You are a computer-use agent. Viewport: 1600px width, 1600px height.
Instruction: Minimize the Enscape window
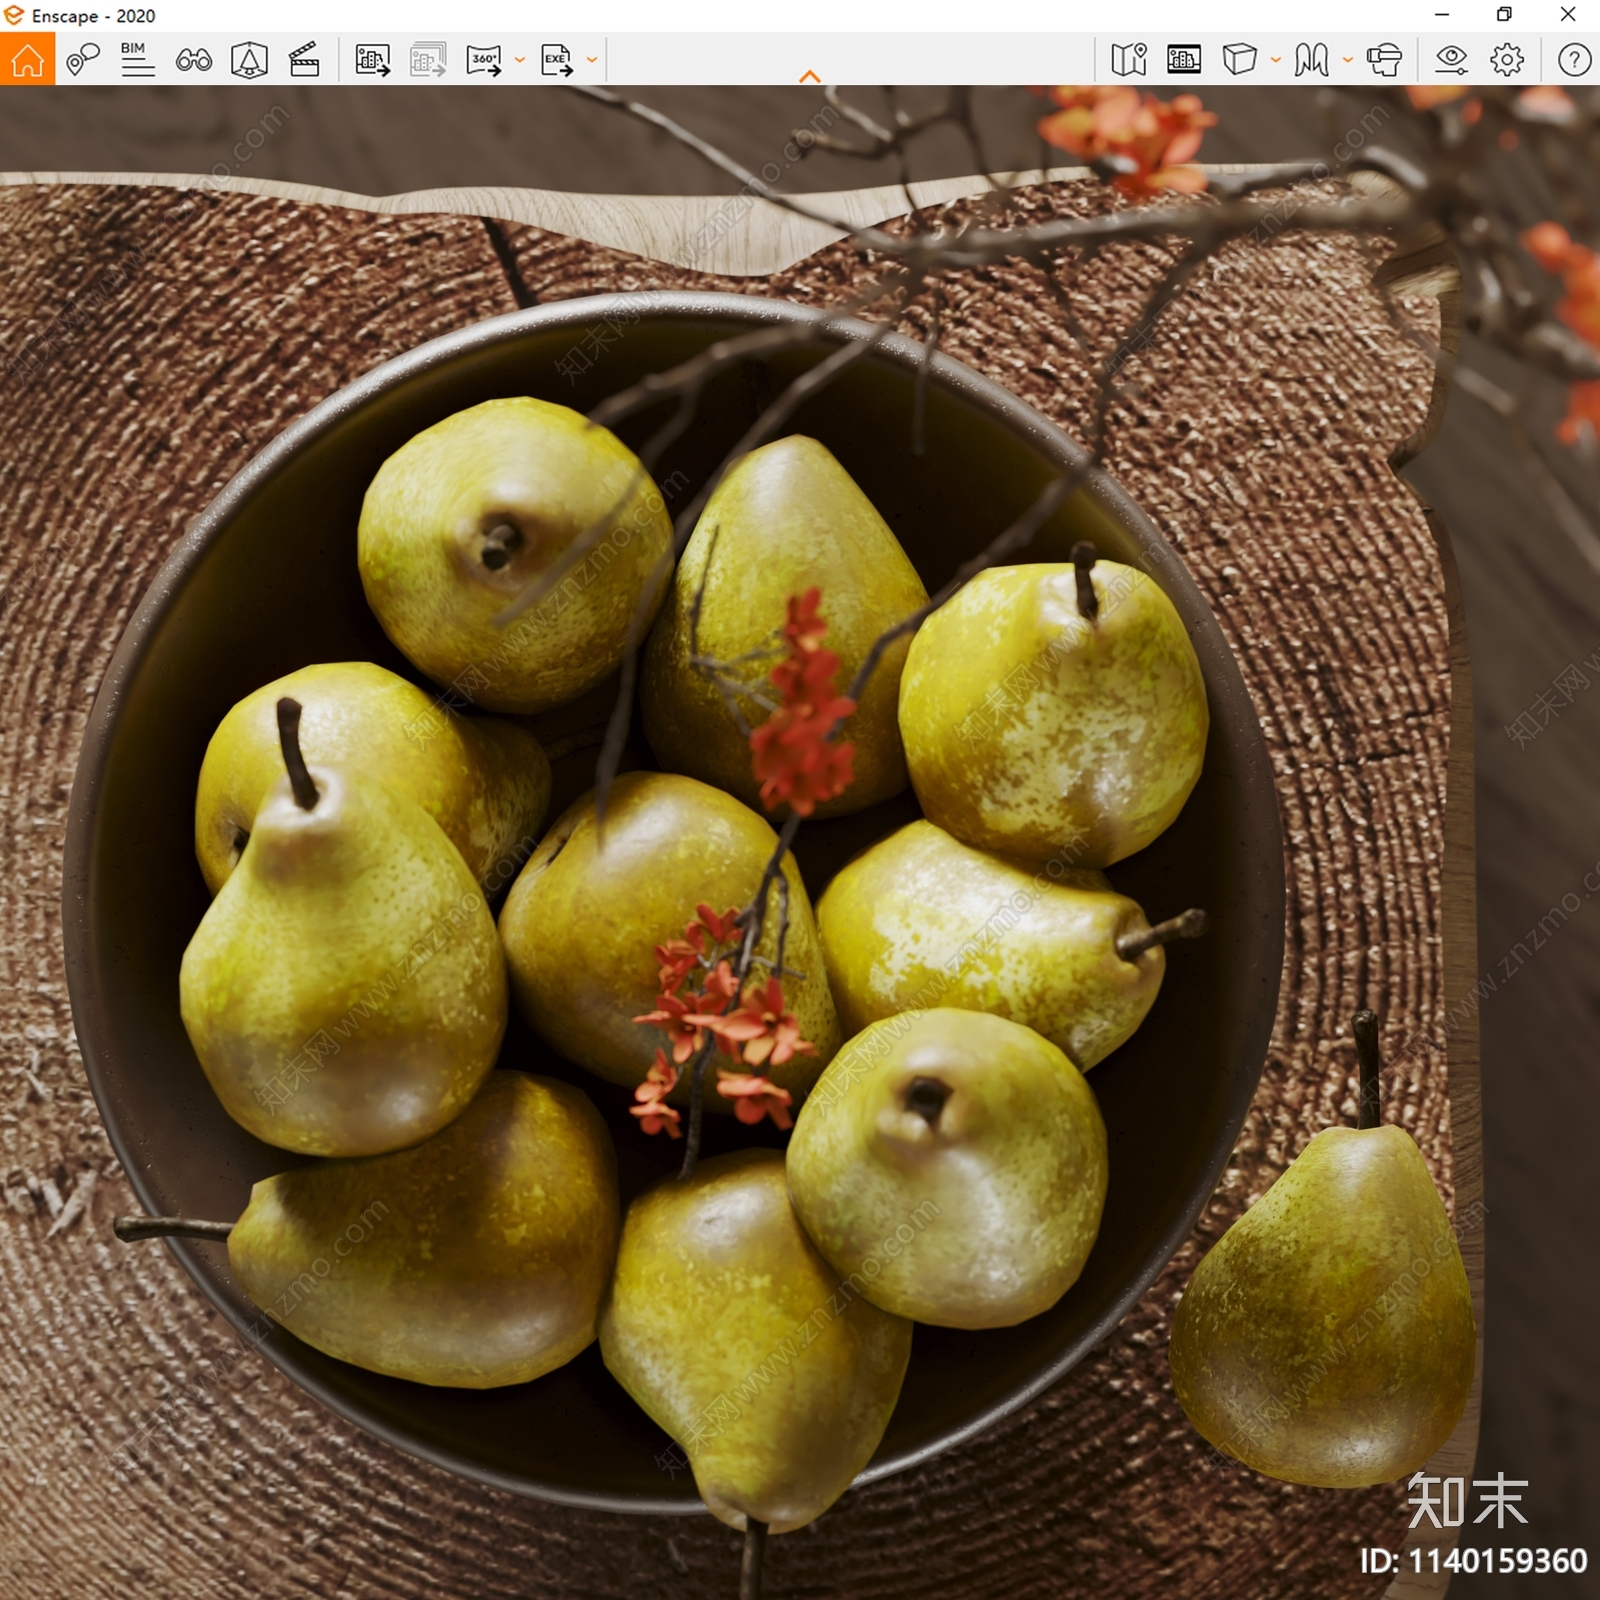tap(1442, 15)
